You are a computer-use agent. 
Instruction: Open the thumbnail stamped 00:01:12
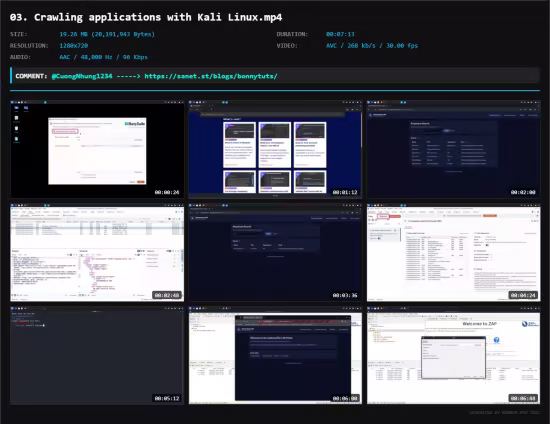point(275,149)
